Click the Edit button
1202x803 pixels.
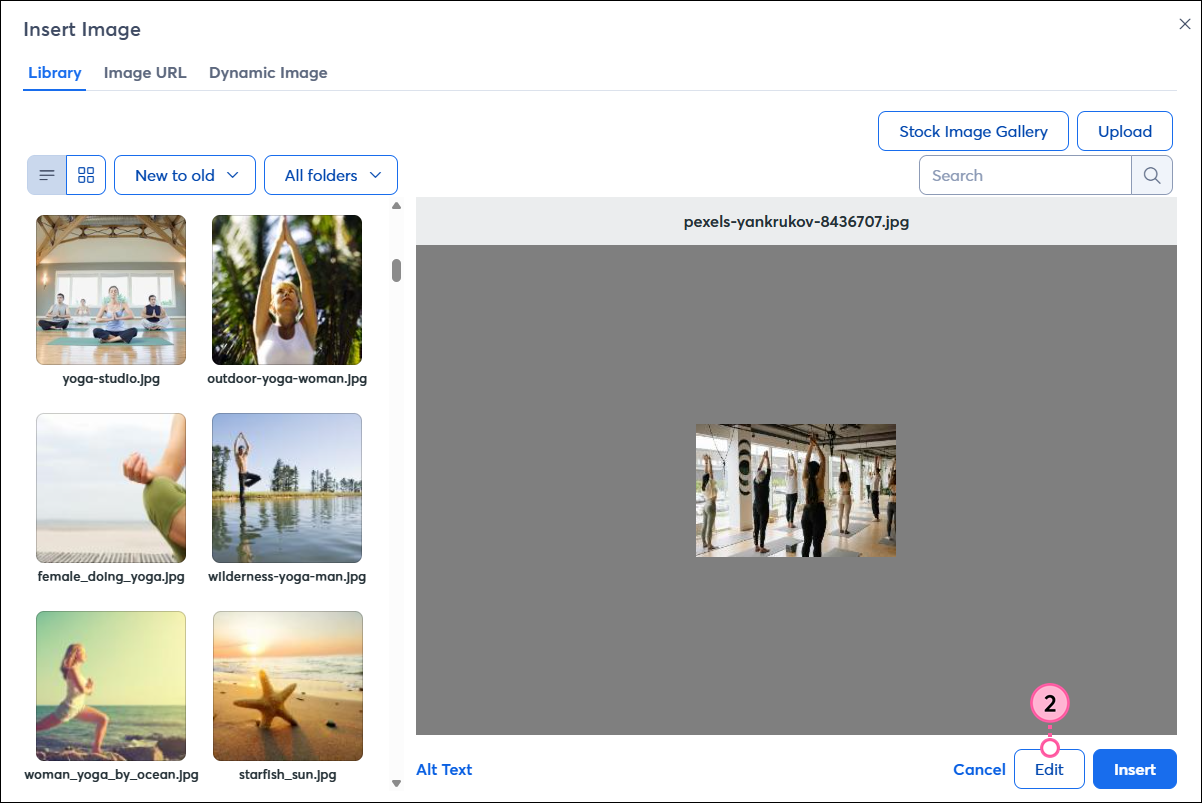point(1049,770)
